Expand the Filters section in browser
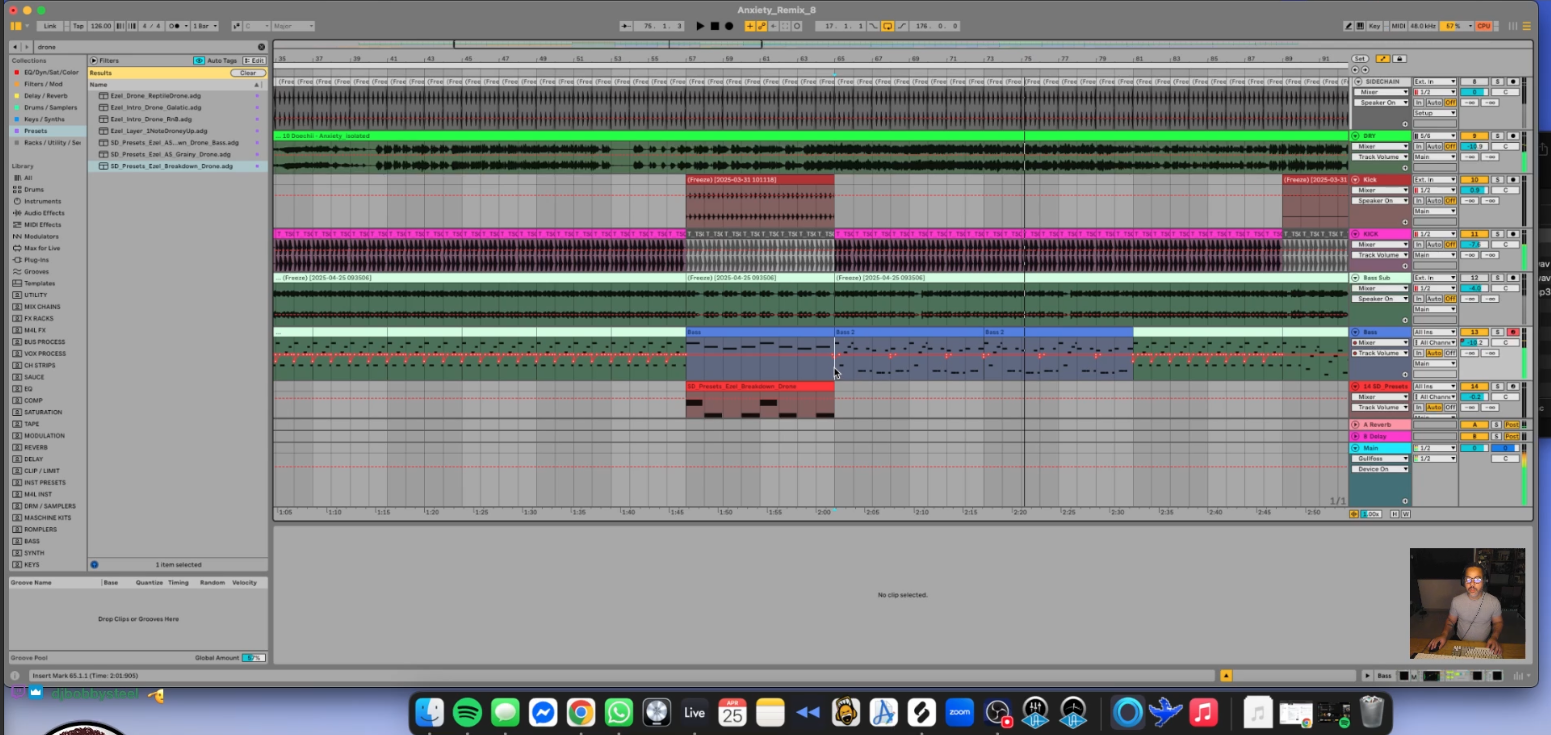 (x=94, y=60)
